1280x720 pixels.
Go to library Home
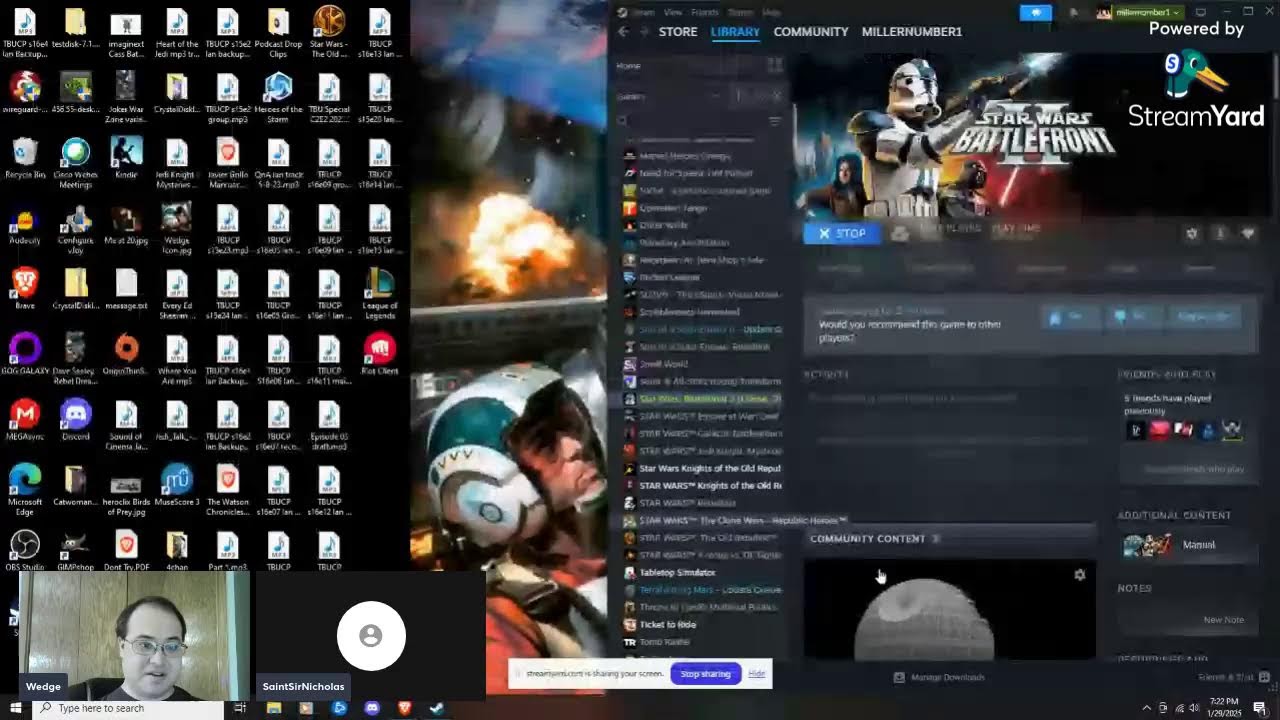[628, 66]
